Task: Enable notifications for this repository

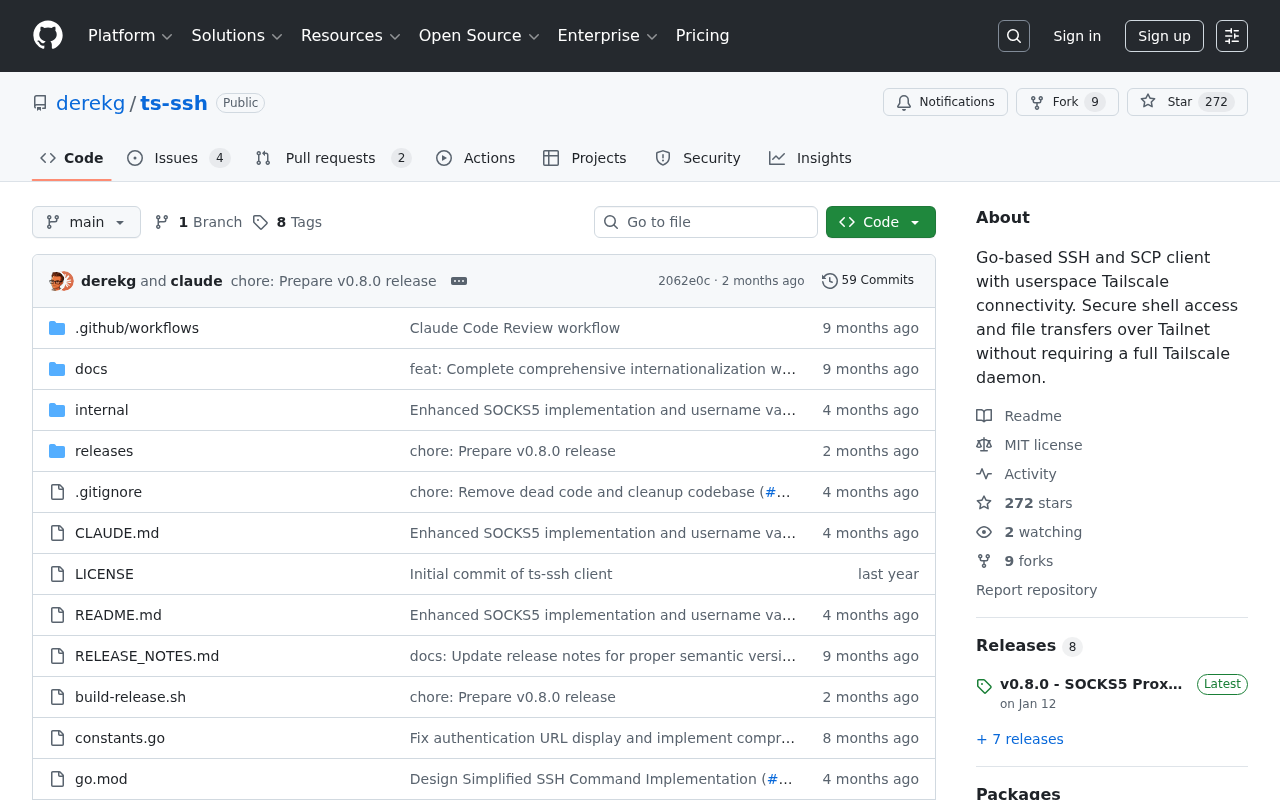Action: click(945, 101)
